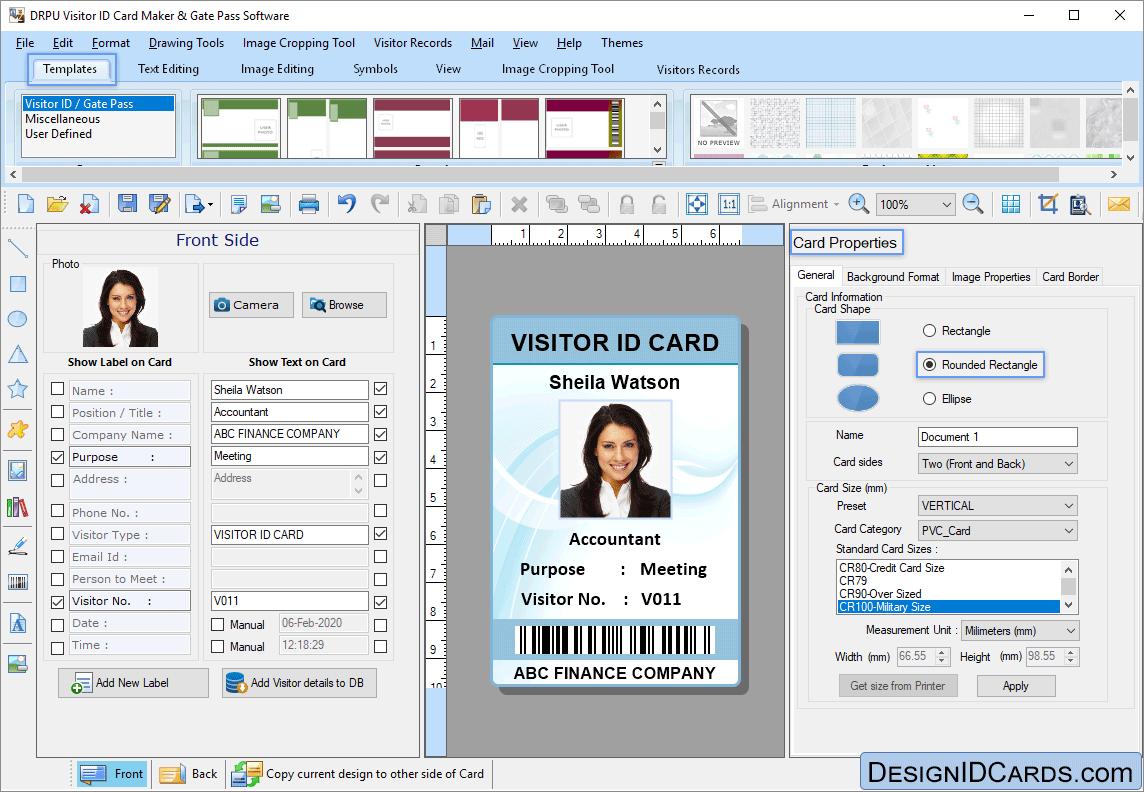Open the Card sides dropdown
1144x792 pixels.
pyautogui.click(x=997, y=464)
